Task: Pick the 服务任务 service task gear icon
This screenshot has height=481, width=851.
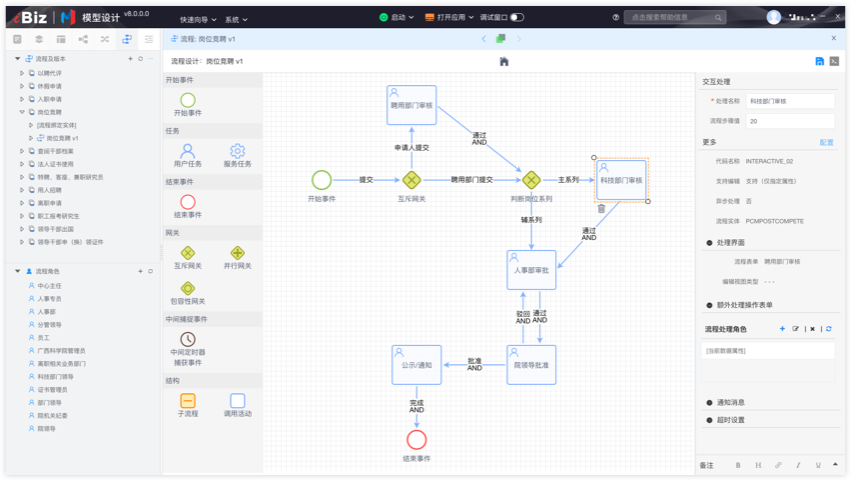Action: [237, 150]
